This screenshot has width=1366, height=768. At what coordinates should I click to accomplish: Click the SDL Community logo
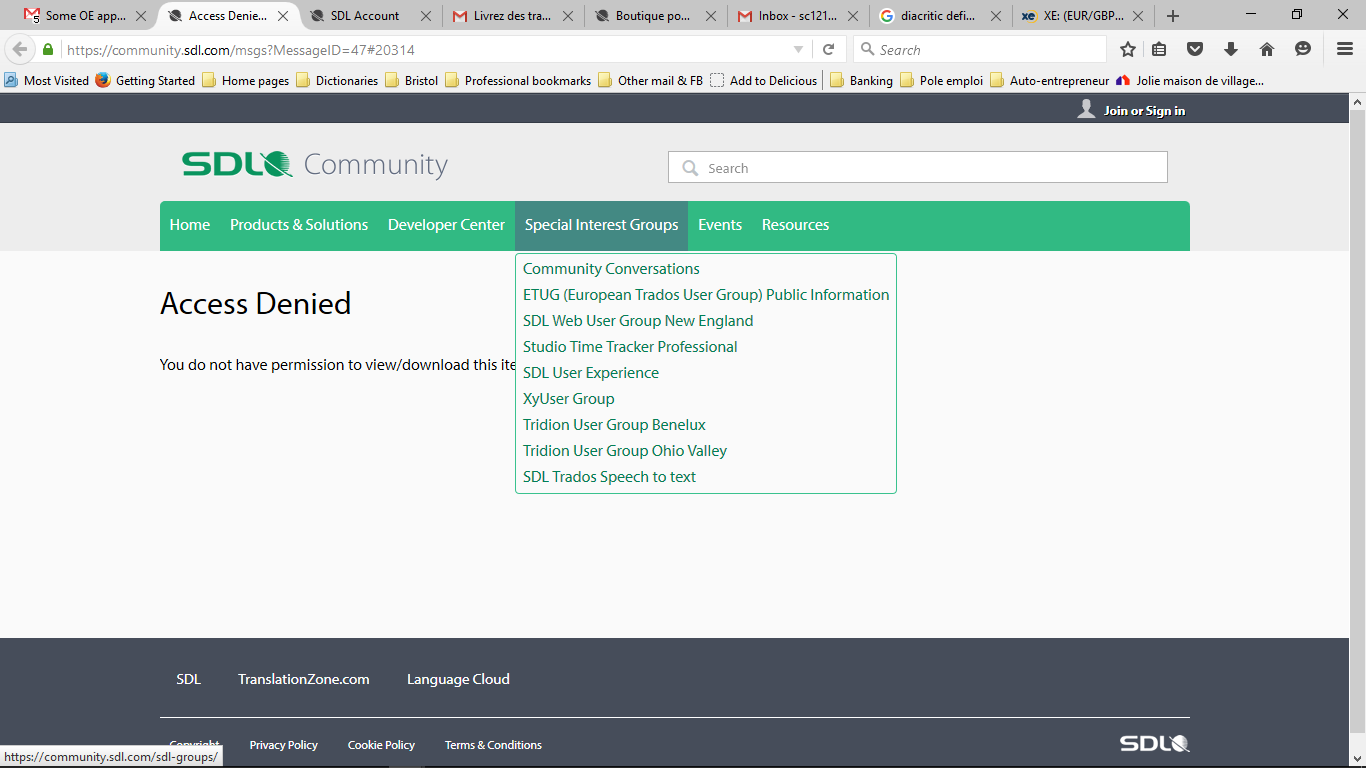tap(315, 165)
